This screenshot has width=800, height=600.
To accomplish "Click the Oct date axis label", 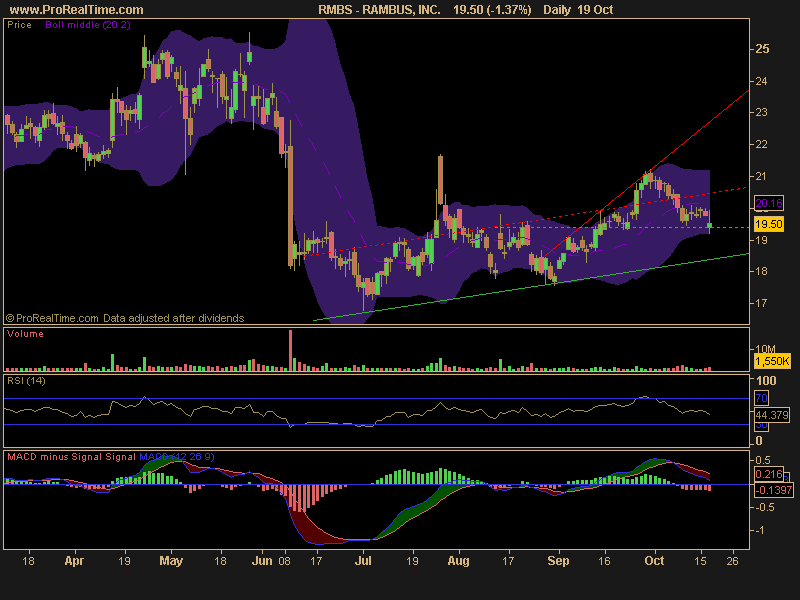I will click(654, 561).
